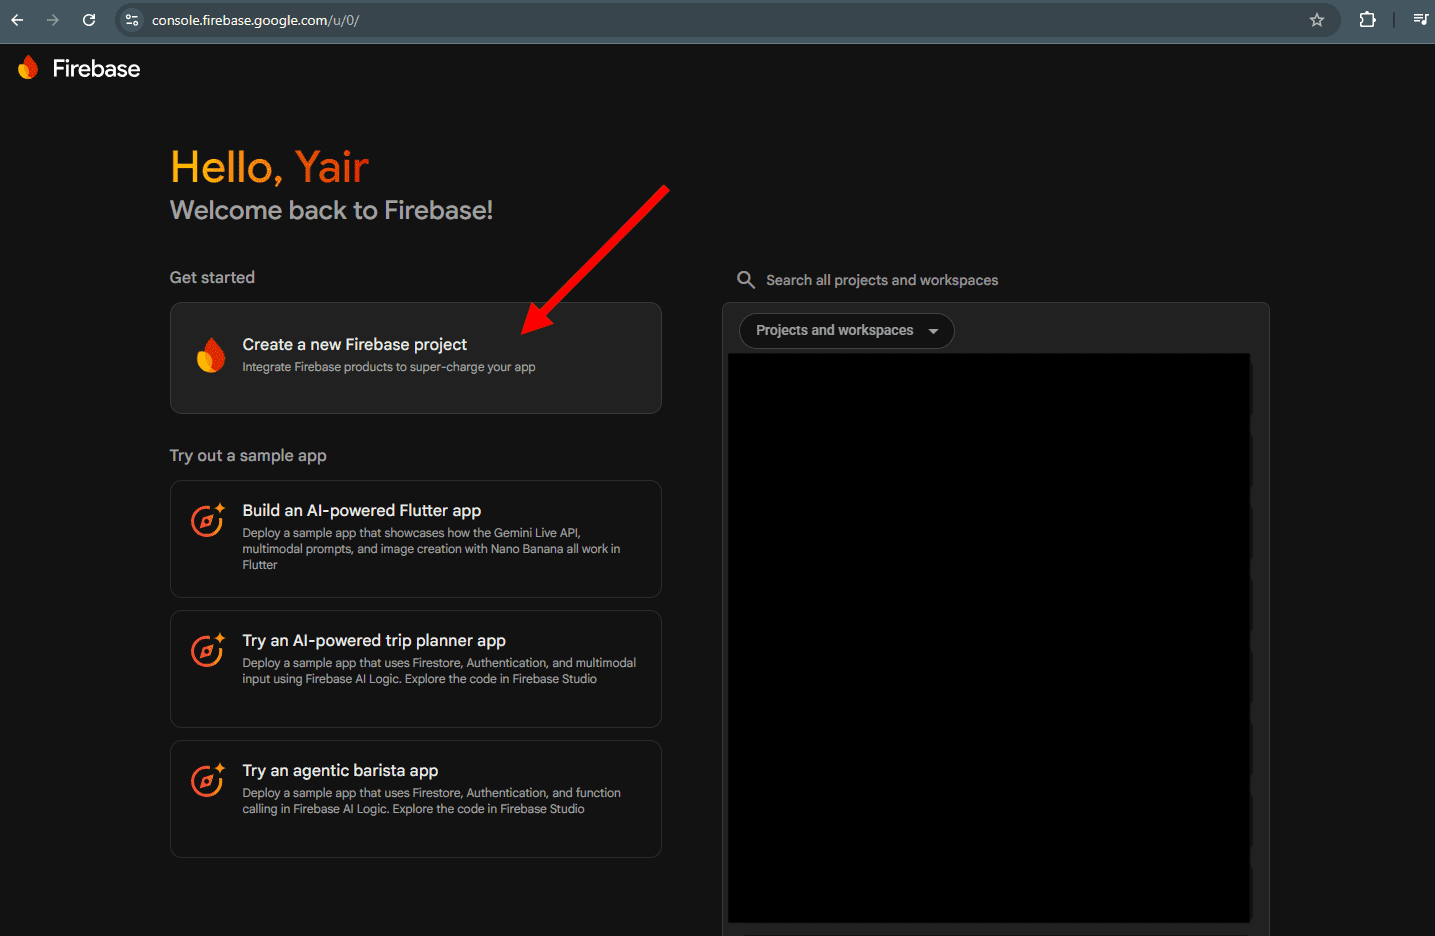
Task: Click the Firebase wordmark in header
Action: [96, 69]
